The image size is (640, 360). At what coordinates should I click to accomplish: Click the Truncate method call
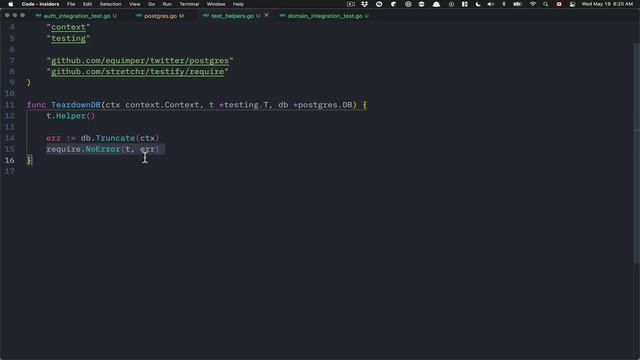pyautogui.click(x=115, y=138)
